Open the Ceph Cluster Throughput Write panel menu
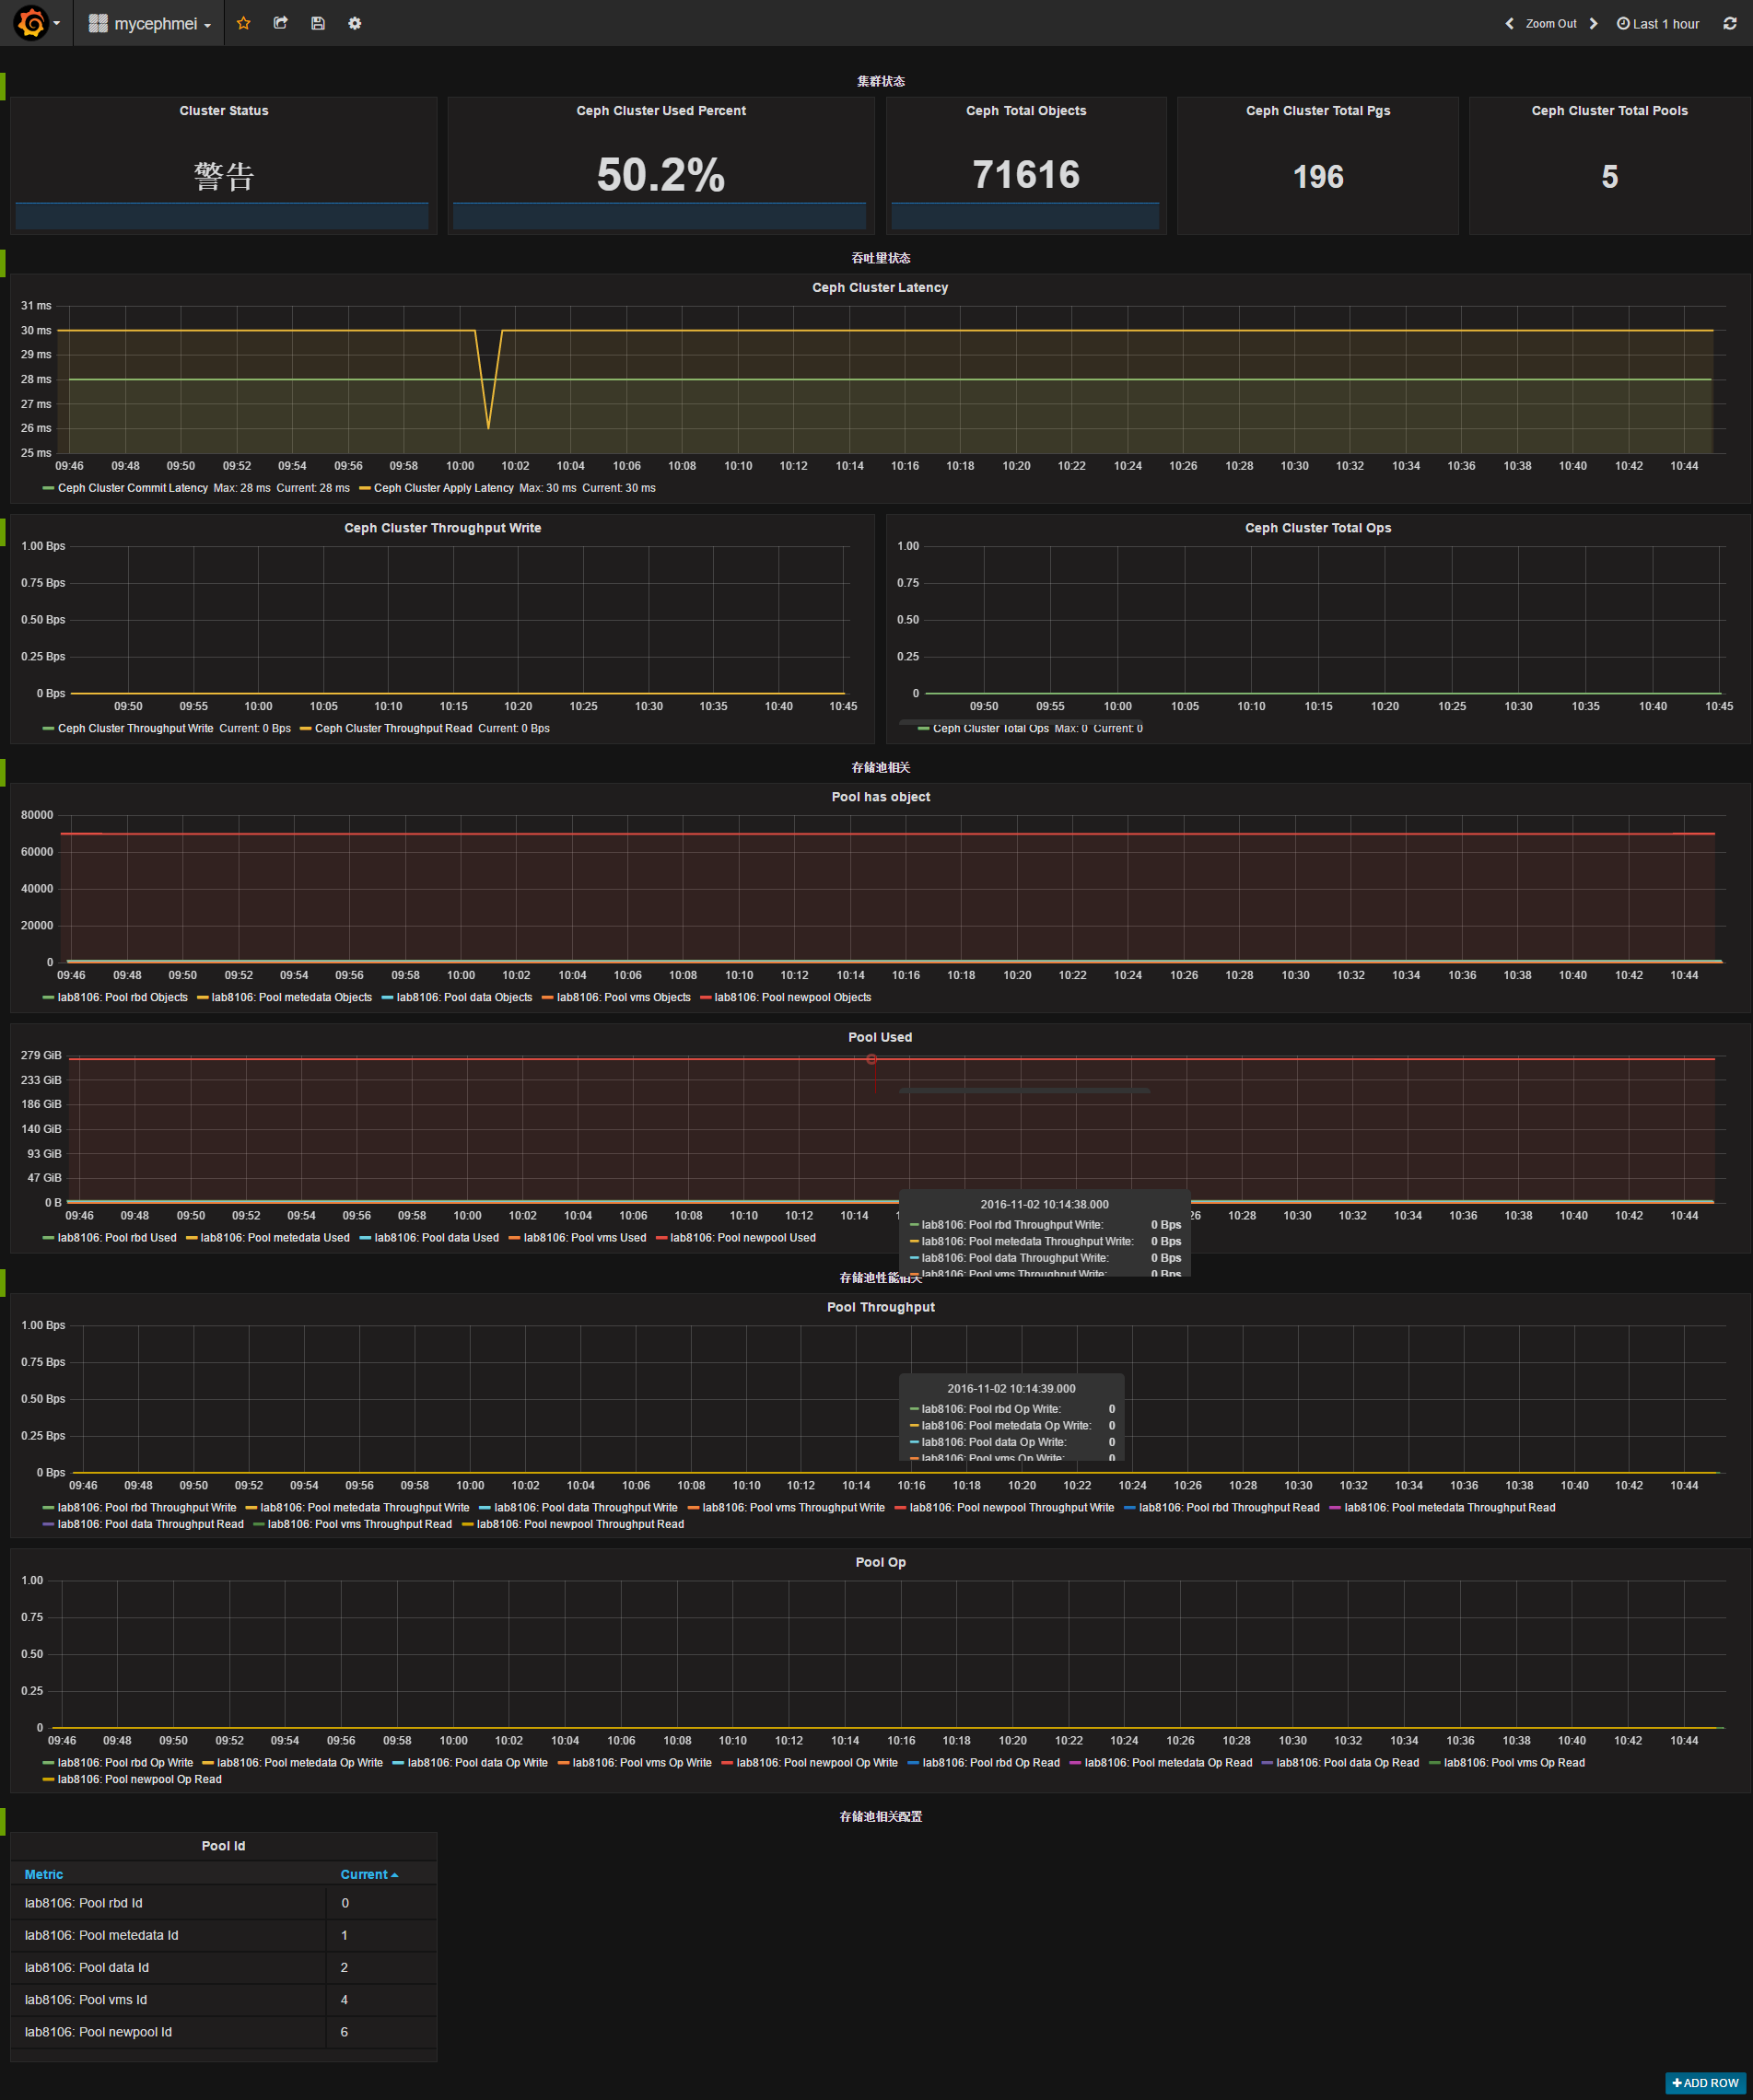 click(443, 528)
